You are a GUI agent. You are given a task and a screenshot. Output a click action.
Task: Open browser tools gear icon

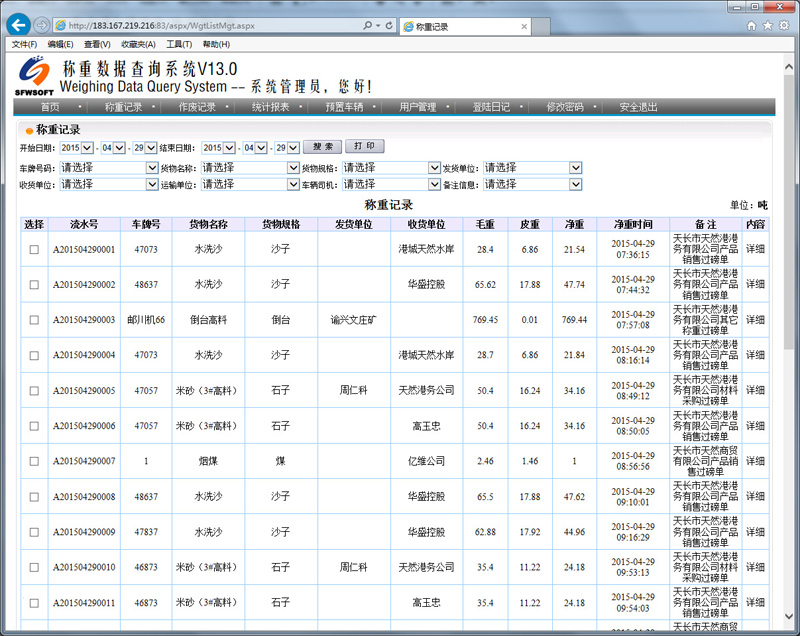tap(784, 26)
